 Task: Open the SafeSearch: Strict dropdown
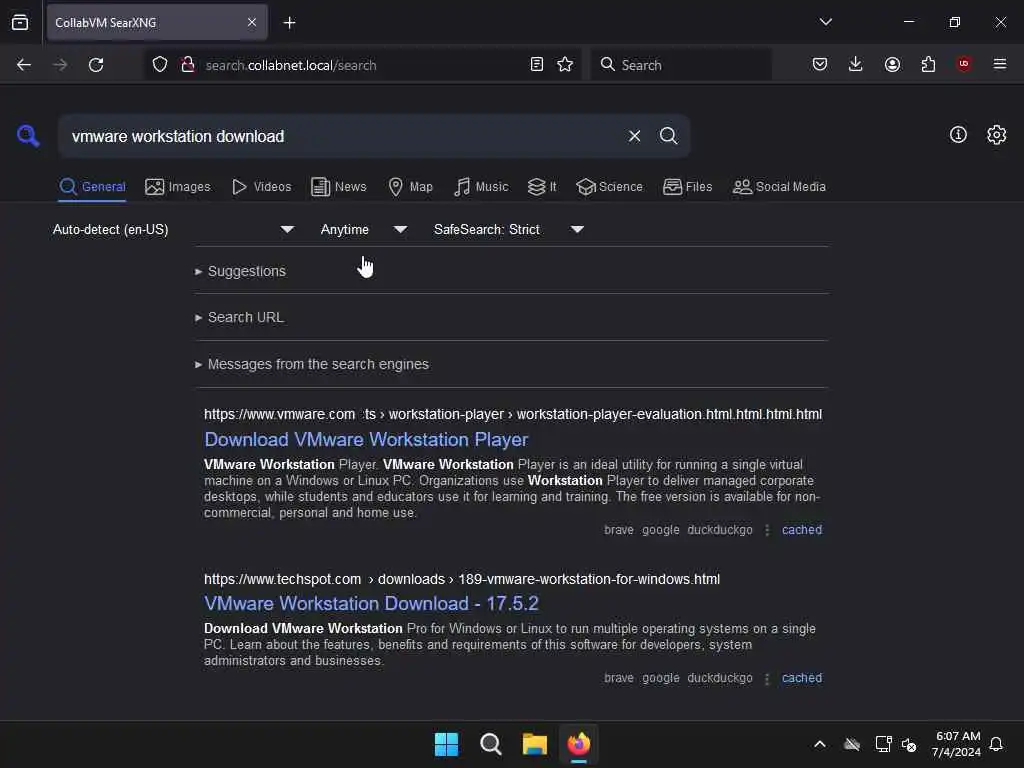coord(509,229)
